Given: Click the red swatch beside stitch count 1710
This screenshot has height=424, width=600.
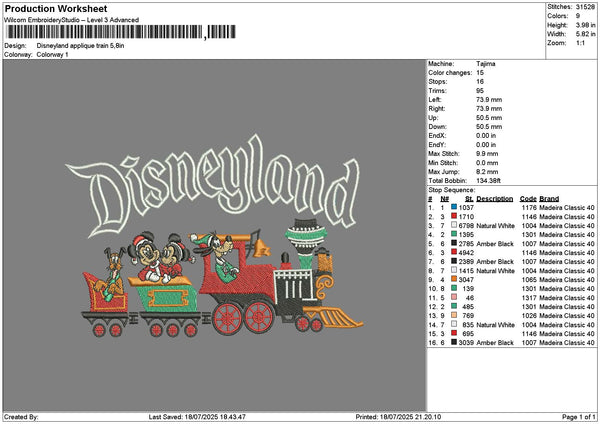Looking at the screenshot, I should [x=454, y=216].
